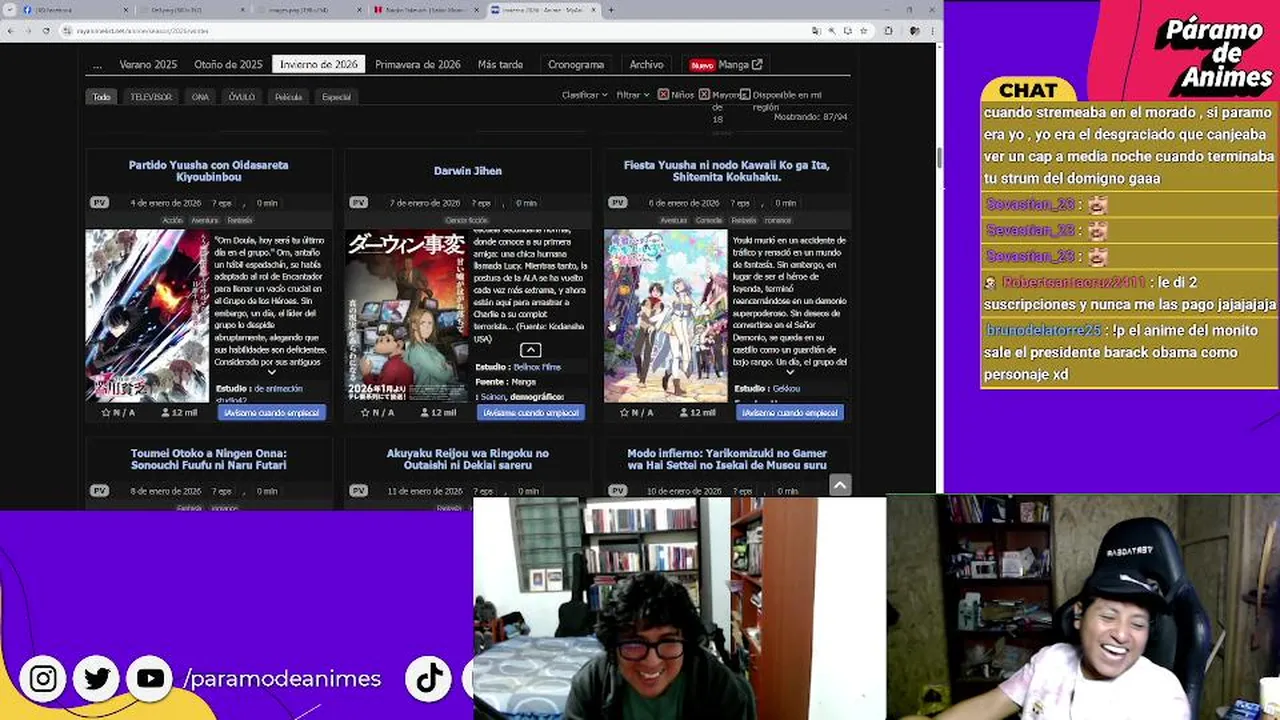Play the PV badge for Fiesta Yuusha
Image resolution: width=1280 pixels, height=720 pixels.
pos(617,203)
